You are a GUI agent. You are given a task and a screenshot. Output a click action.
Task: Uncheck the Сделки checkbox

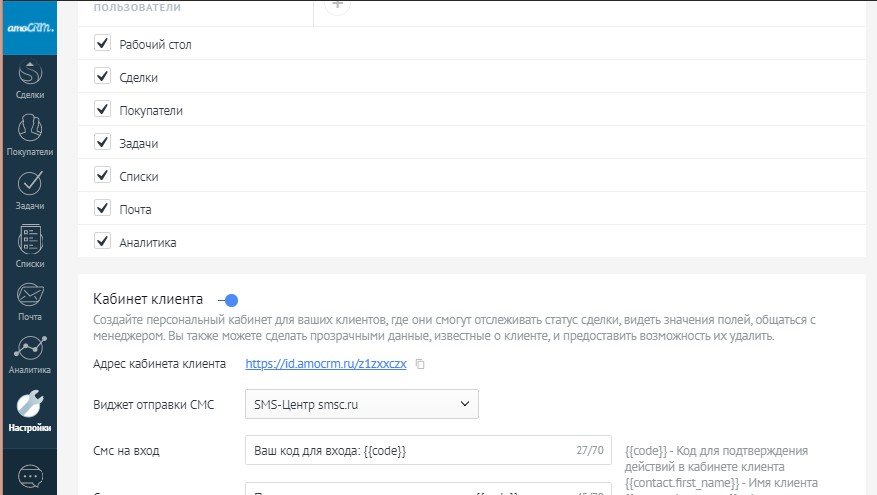coord(101,77)
